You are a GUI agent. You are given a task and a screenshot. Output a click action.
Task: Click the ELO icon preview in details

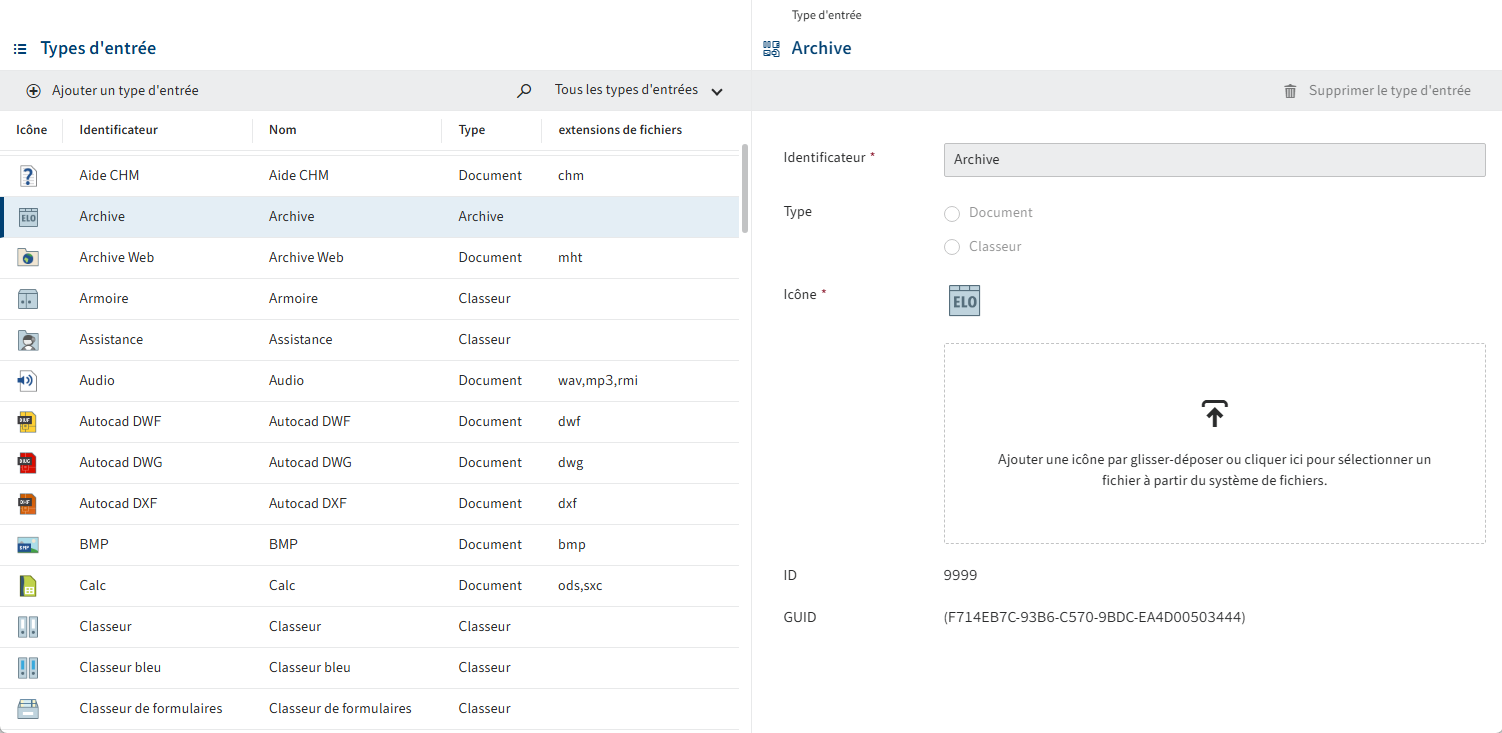964,300
